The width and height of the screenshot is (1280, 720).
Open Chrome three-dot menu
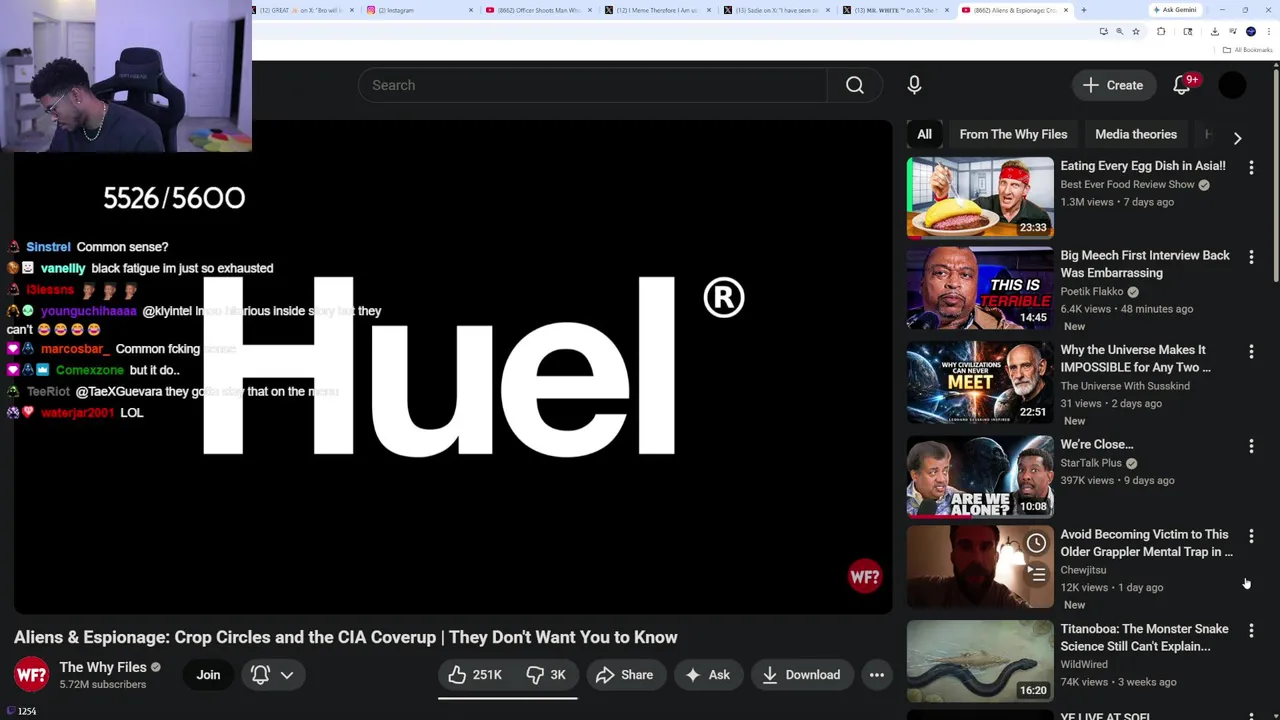[1269, 31]
